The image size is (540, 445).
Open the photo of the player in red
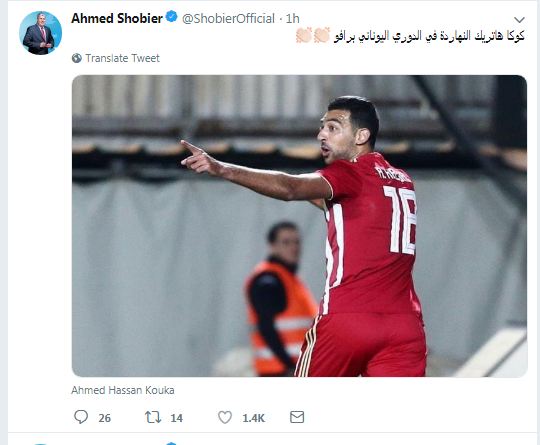click(x=299, y=226)
